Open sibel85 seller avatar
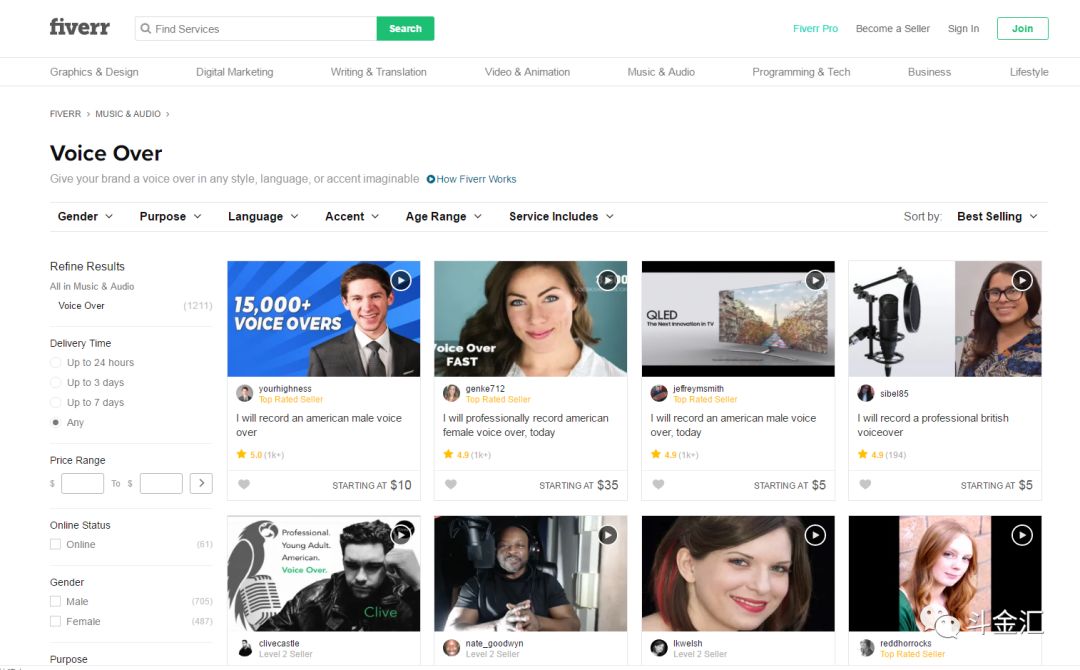This screenshot has height=670, width=1080. (x=866, y=393)
